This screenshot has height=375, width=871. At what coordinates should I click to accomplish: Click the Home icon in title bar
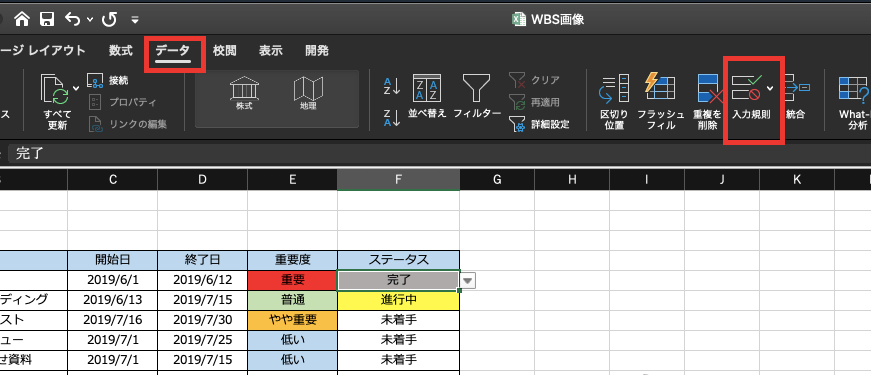pyautogui.click(x=22, y=19)
